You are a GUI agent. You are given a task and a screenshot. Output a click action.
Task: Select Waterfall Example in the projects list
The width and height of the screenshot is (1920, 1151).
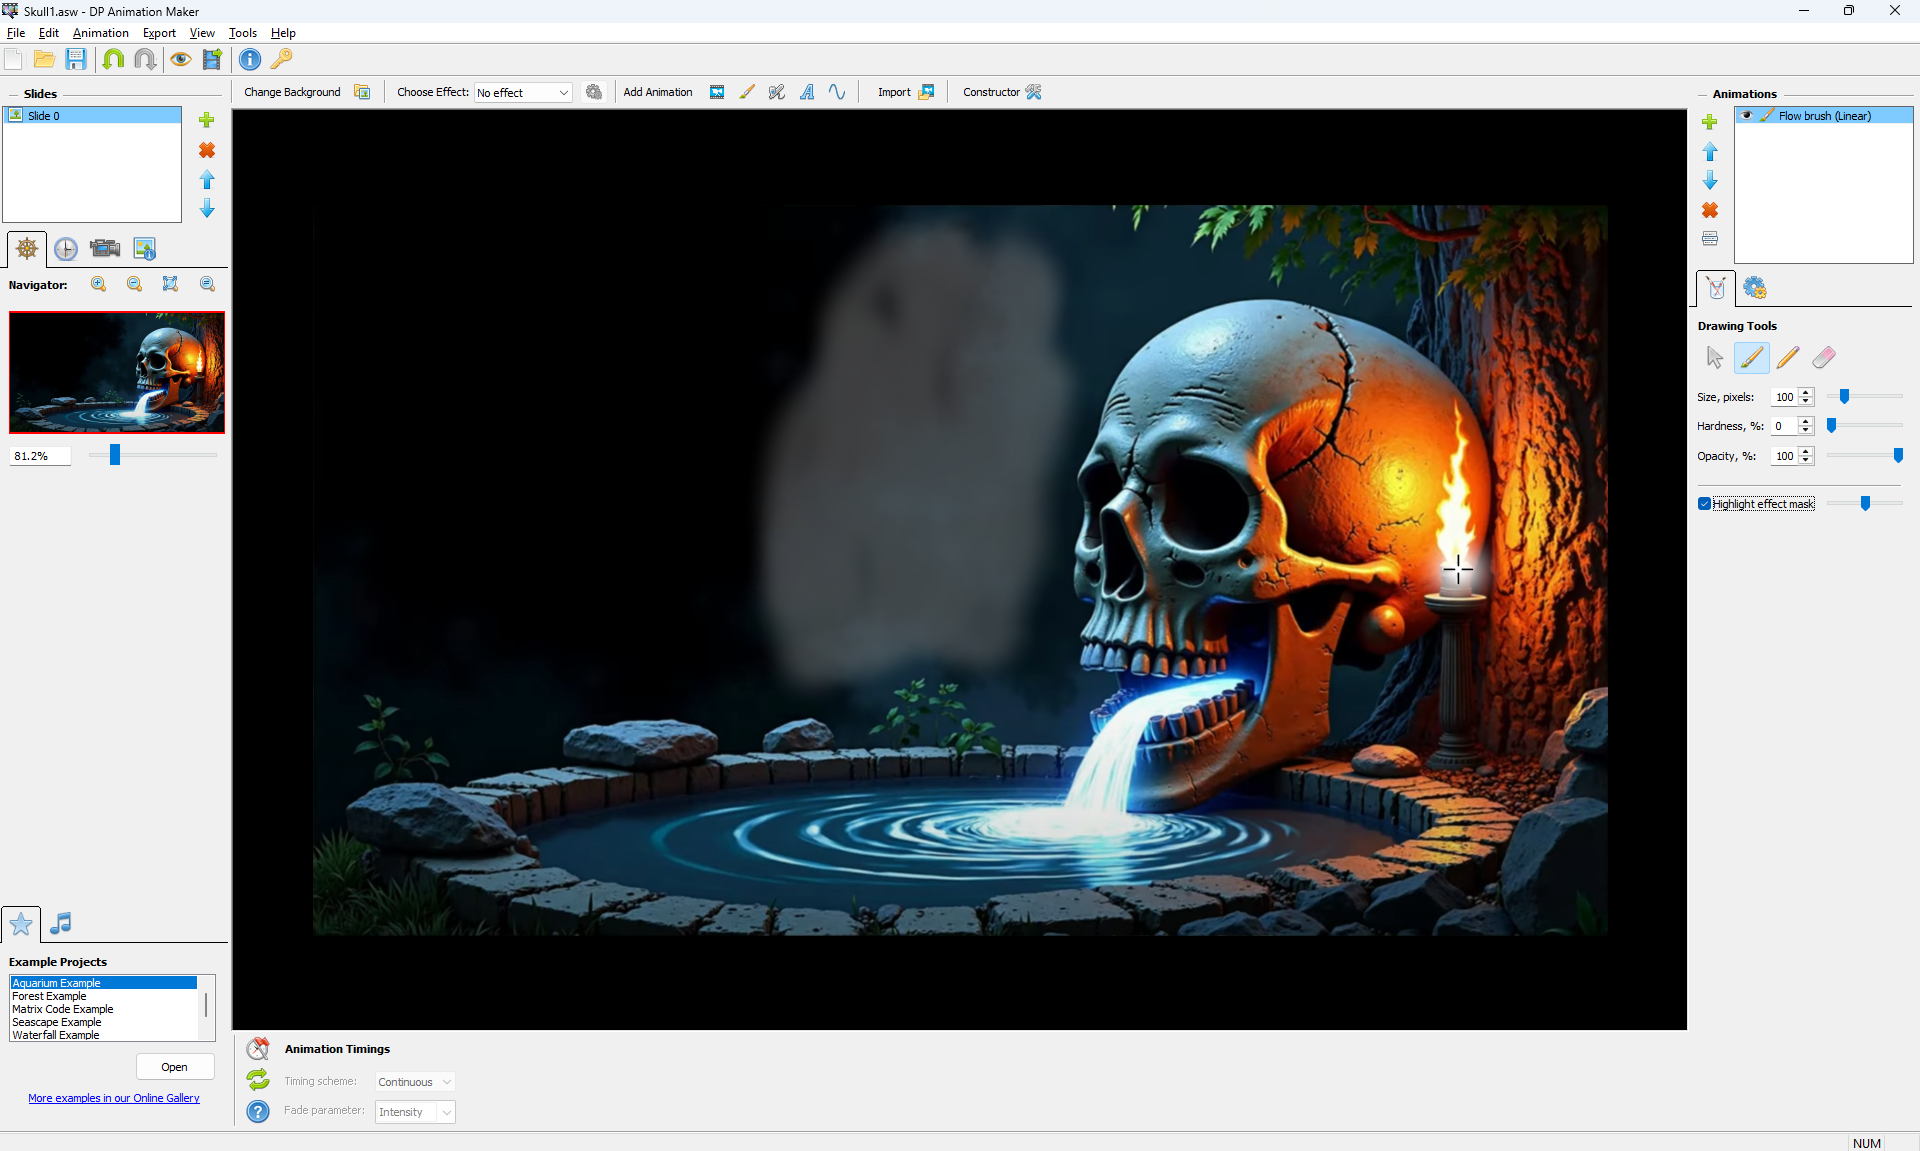(x=56, y=1035)
